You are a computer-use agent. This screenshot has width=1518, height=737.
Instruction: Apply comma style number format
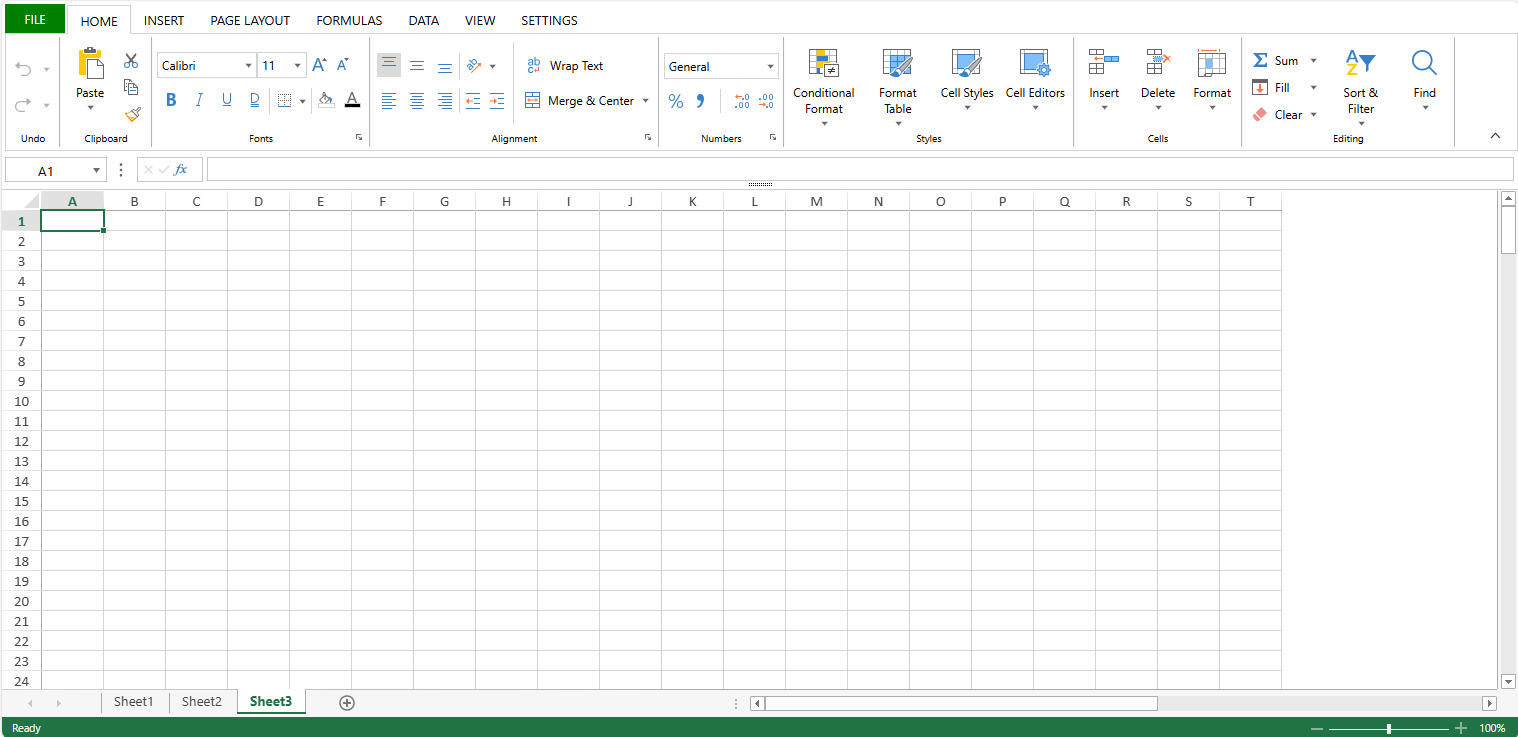700,101
